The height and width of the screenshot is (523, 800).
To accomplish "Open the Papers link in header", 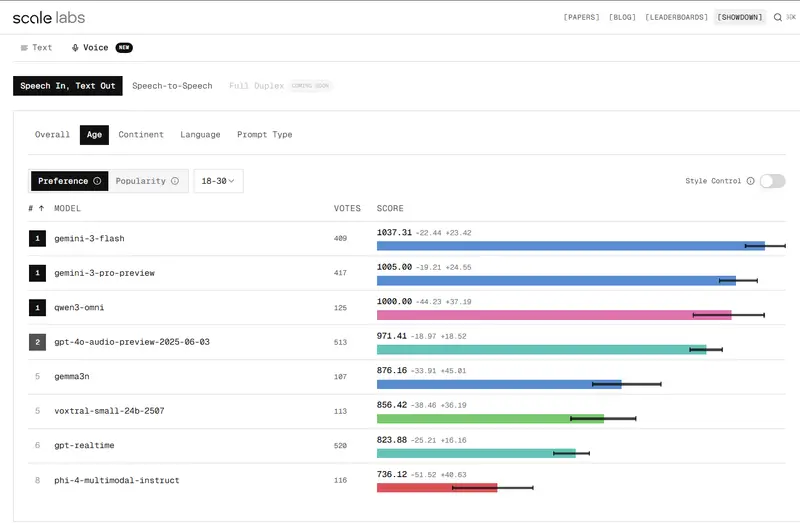I will (581, 17).
